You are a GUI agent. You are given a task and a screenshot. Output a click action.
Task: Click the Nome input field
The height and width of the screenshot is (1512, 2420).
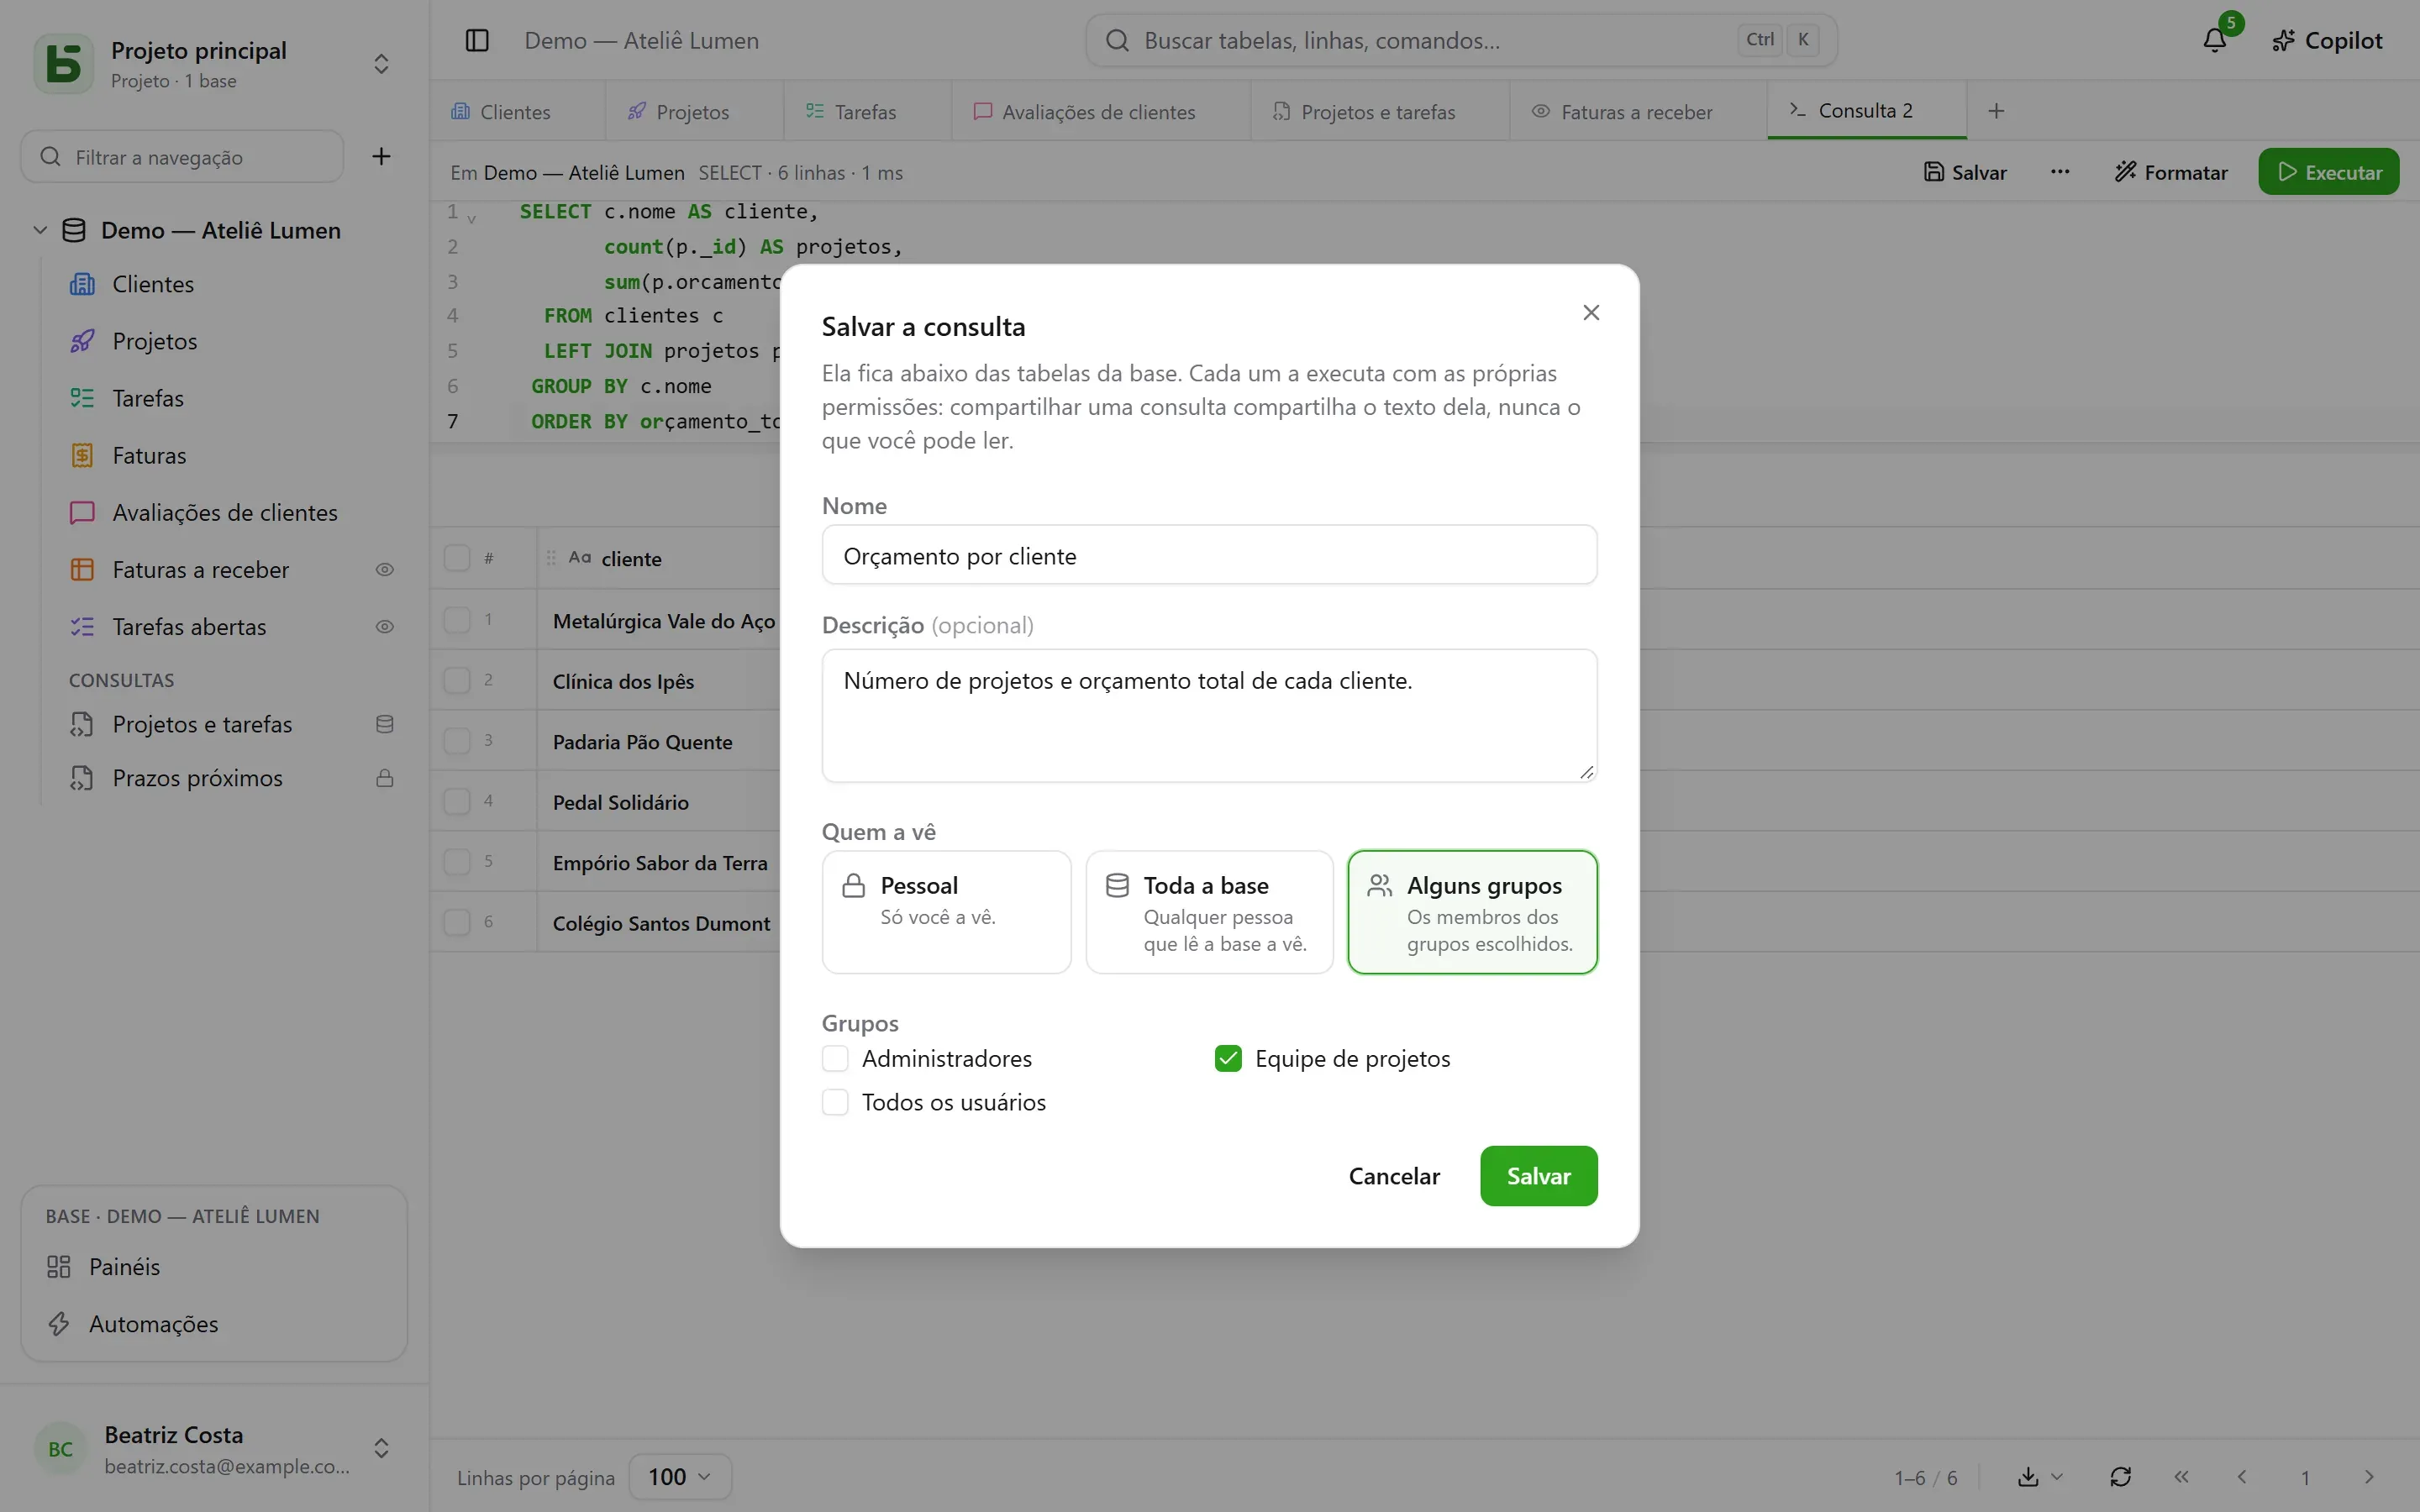(1209, 555)
